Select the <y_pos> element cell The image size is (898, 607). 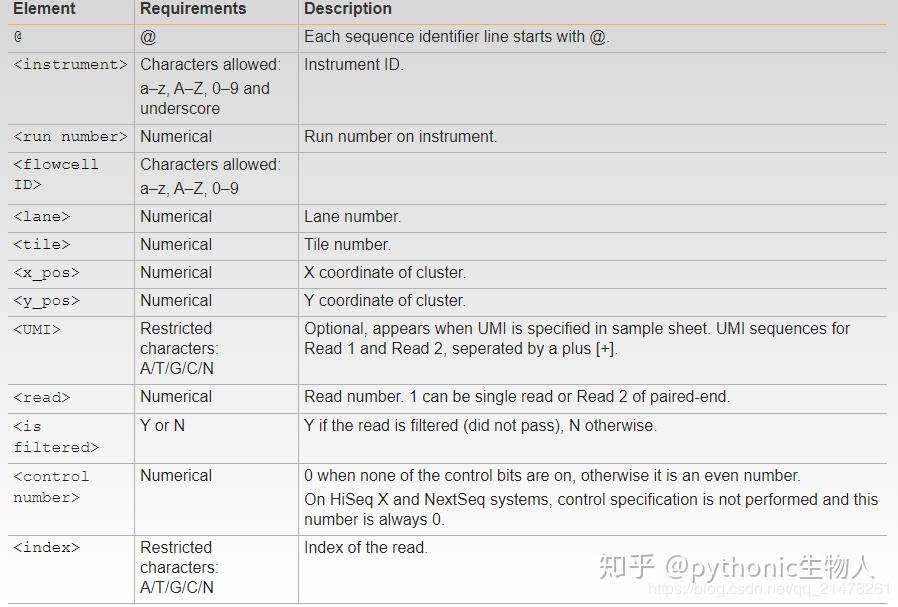tap(46, 301)
